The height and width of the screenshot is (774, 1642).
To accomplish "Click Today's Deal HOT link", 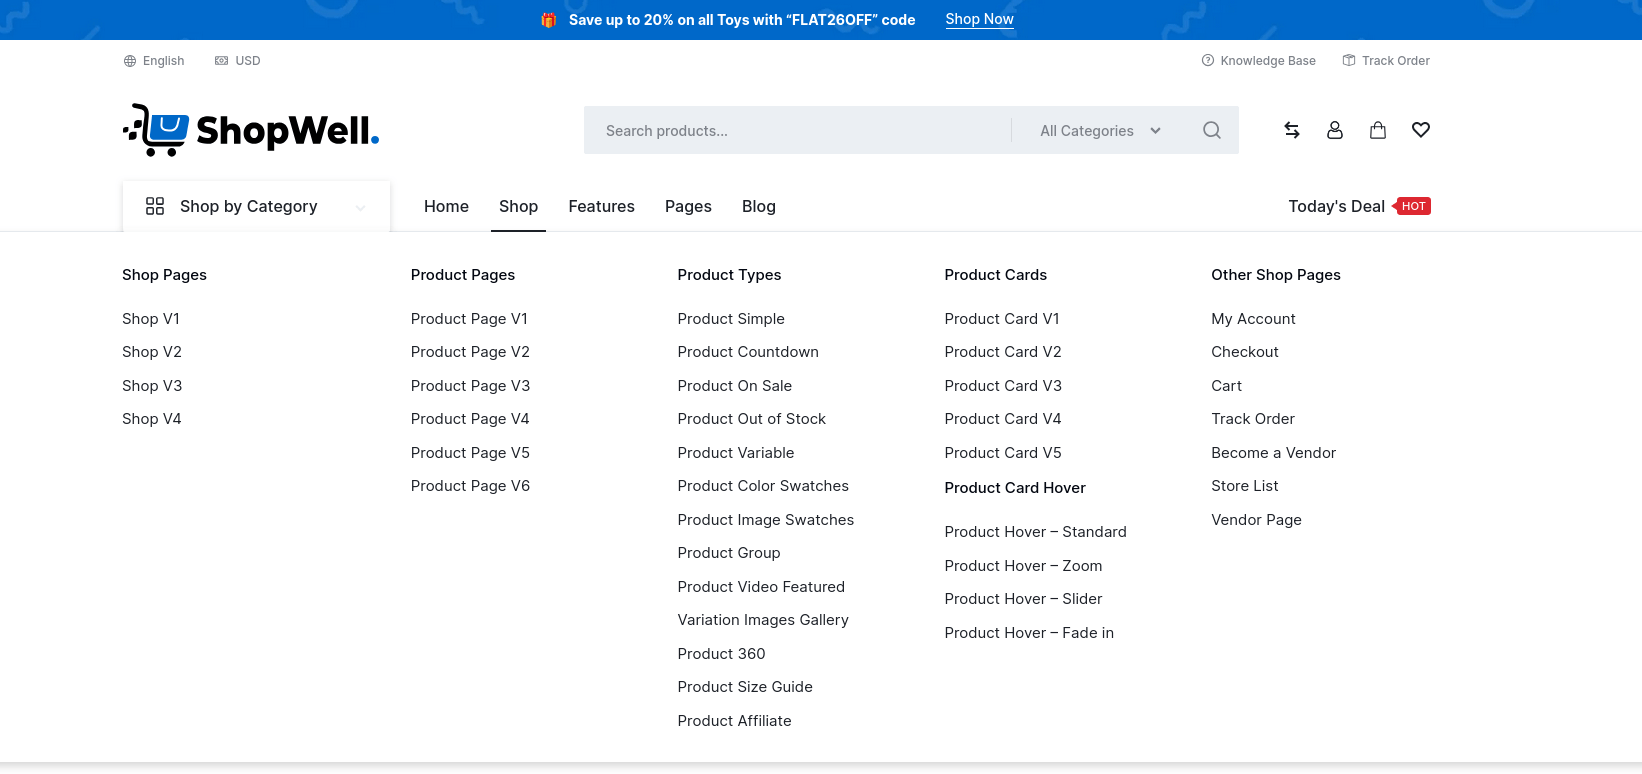I will click(x=1359, y=206).
